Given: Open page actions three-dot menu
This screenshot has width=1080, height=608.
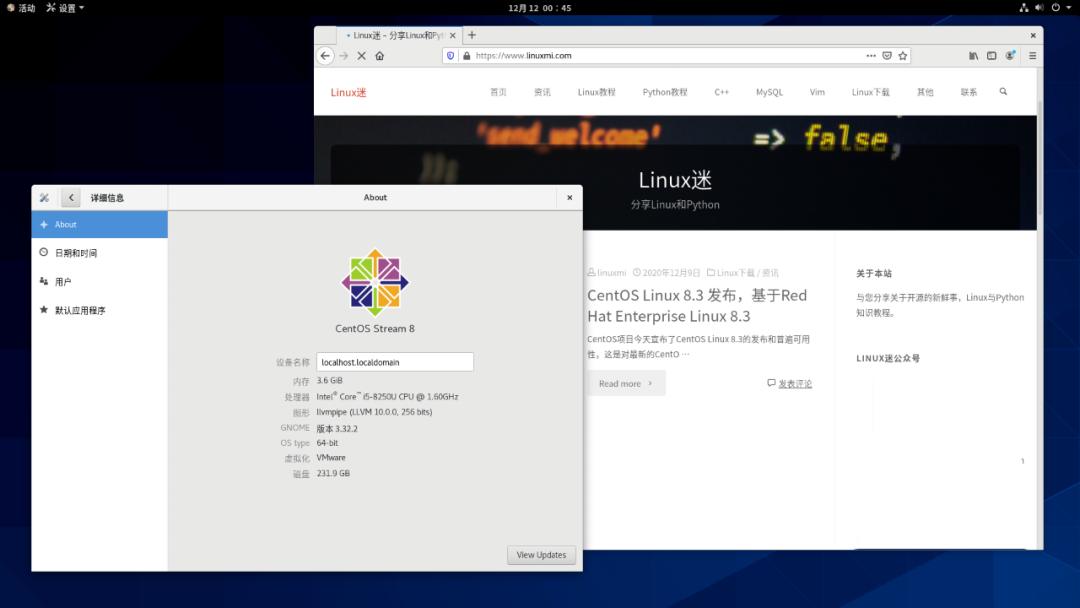Looking at the screenshot, I should 871,56.
